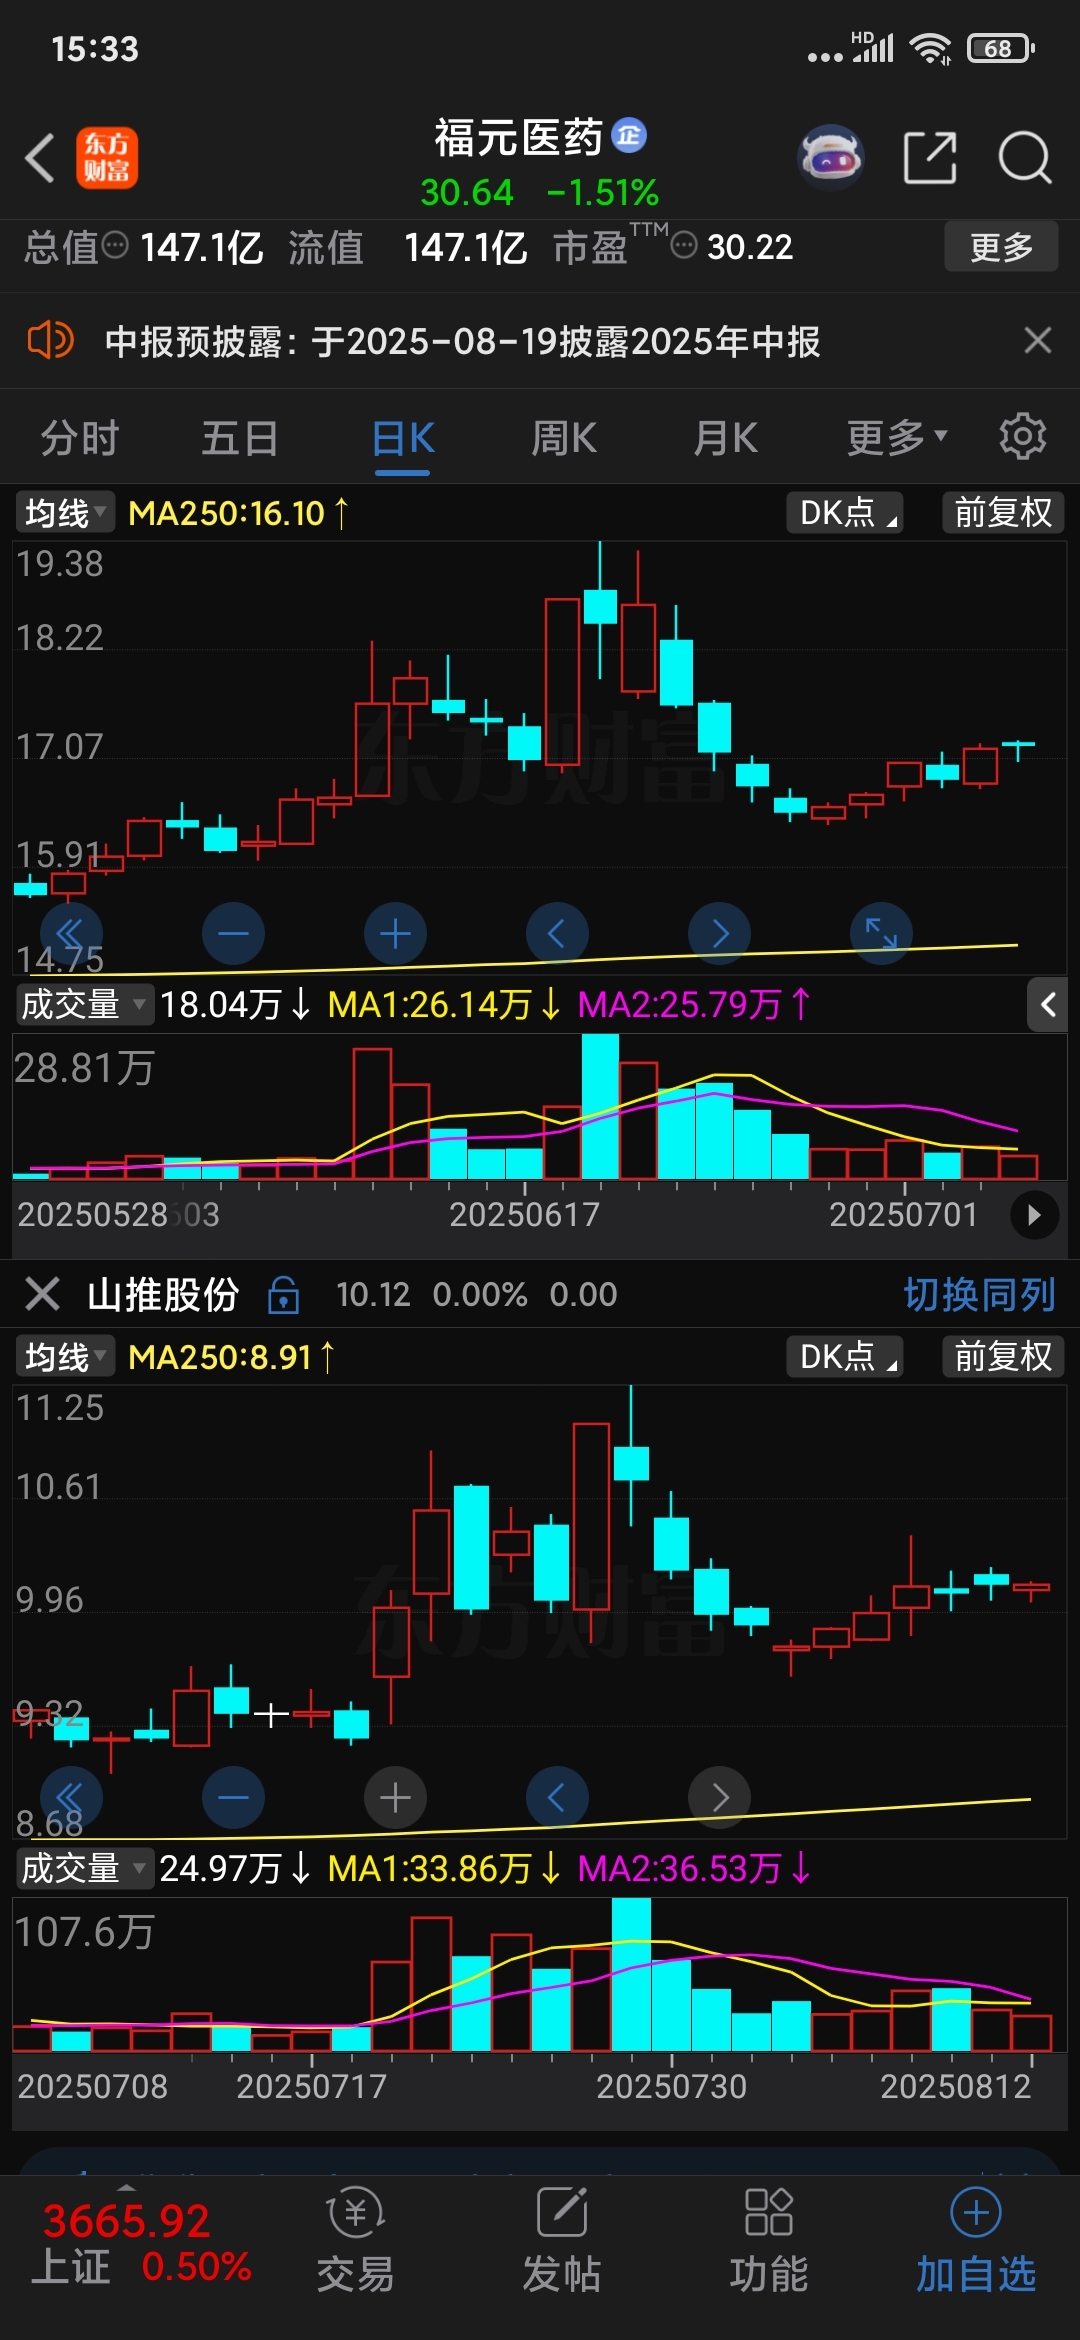Screen dimensions: 1080x2340
Task: Switch to 五日 tab
Action: click(240, 438)
